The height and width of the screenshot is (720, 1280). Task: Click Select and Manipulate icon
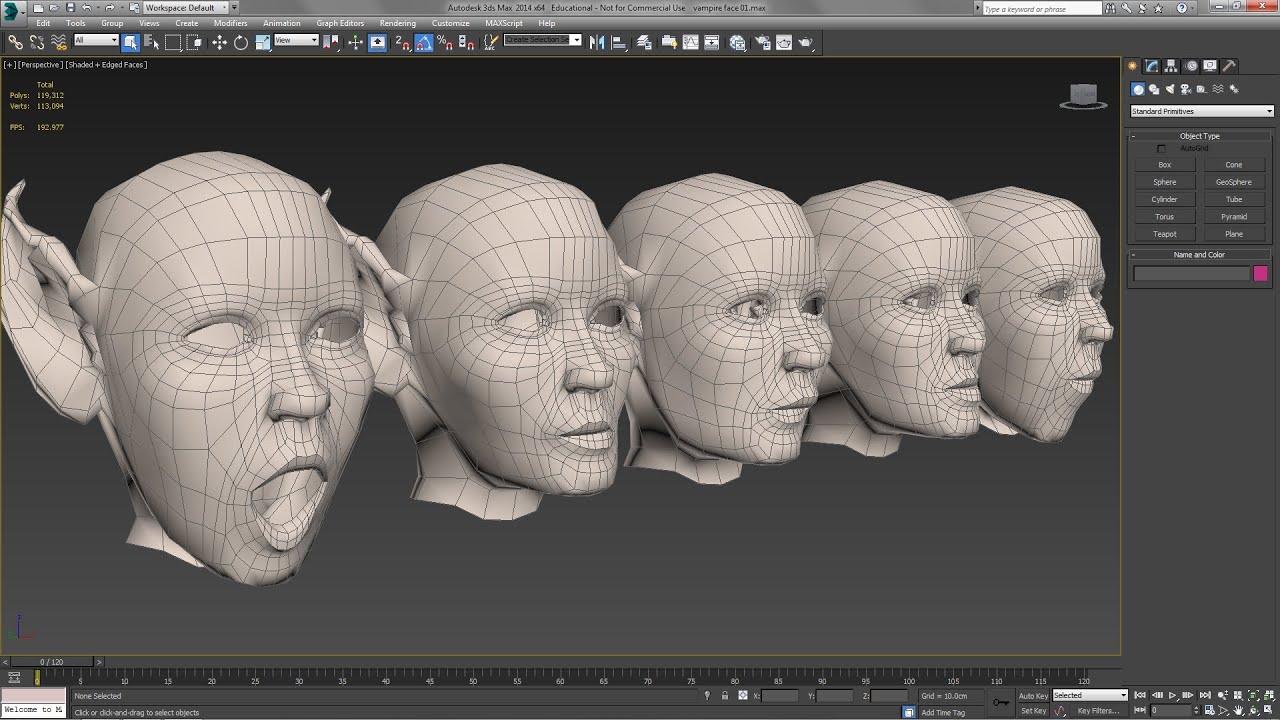pos(355,42)
